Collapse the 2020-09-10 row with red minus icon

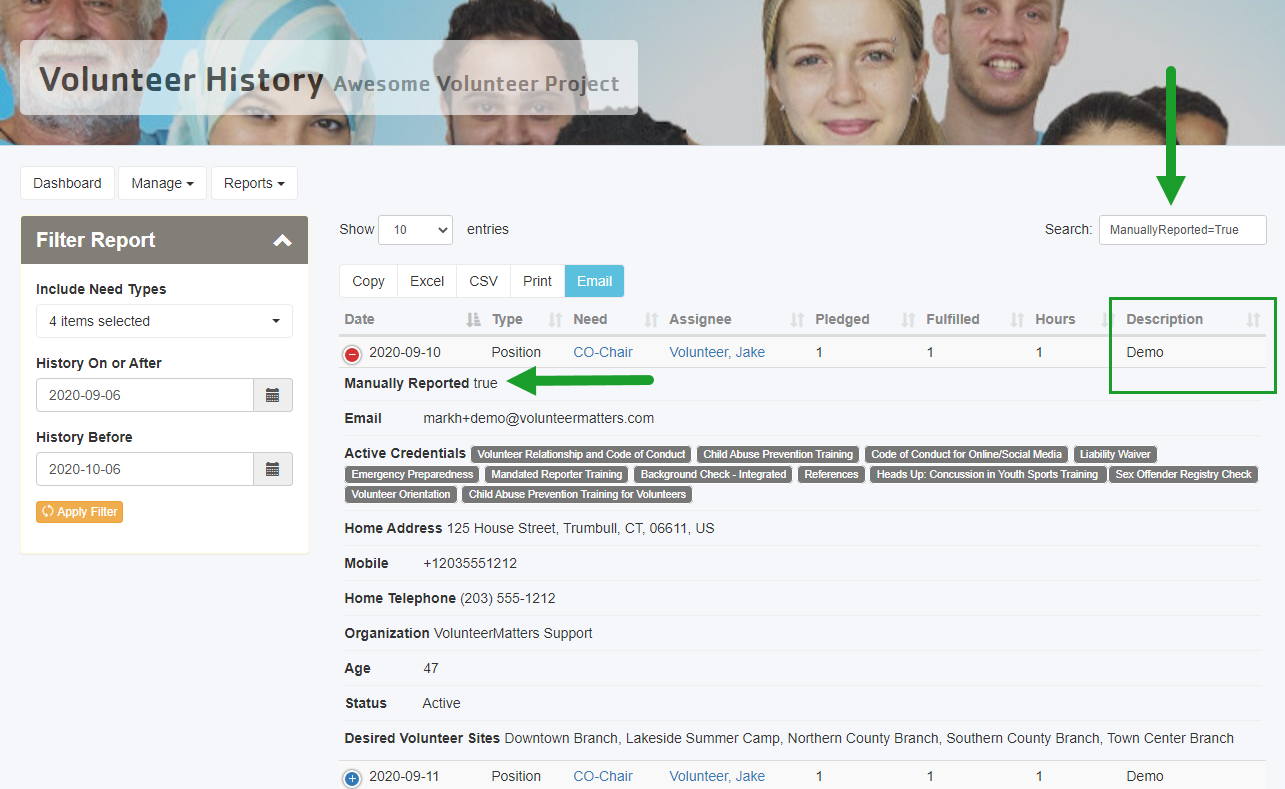point(352,354)
